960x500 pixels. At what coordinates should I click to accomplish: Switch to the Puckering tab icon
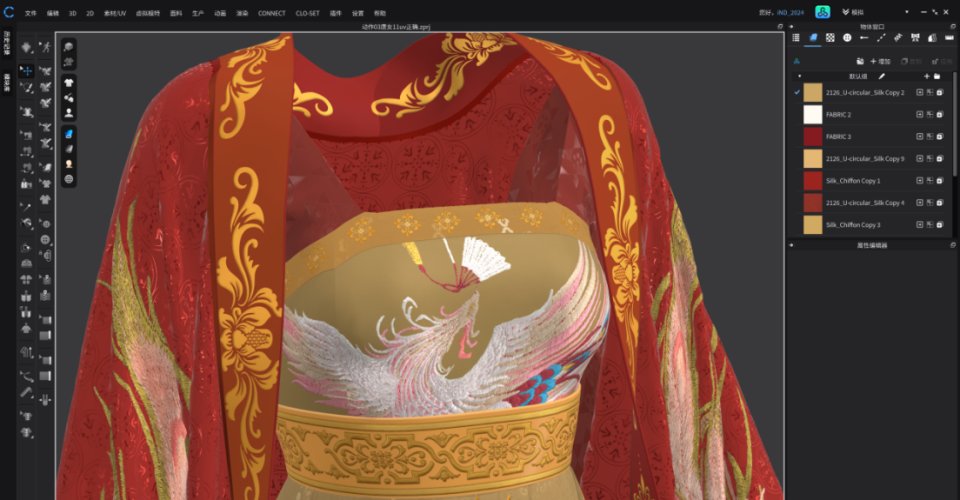point(898,38)
